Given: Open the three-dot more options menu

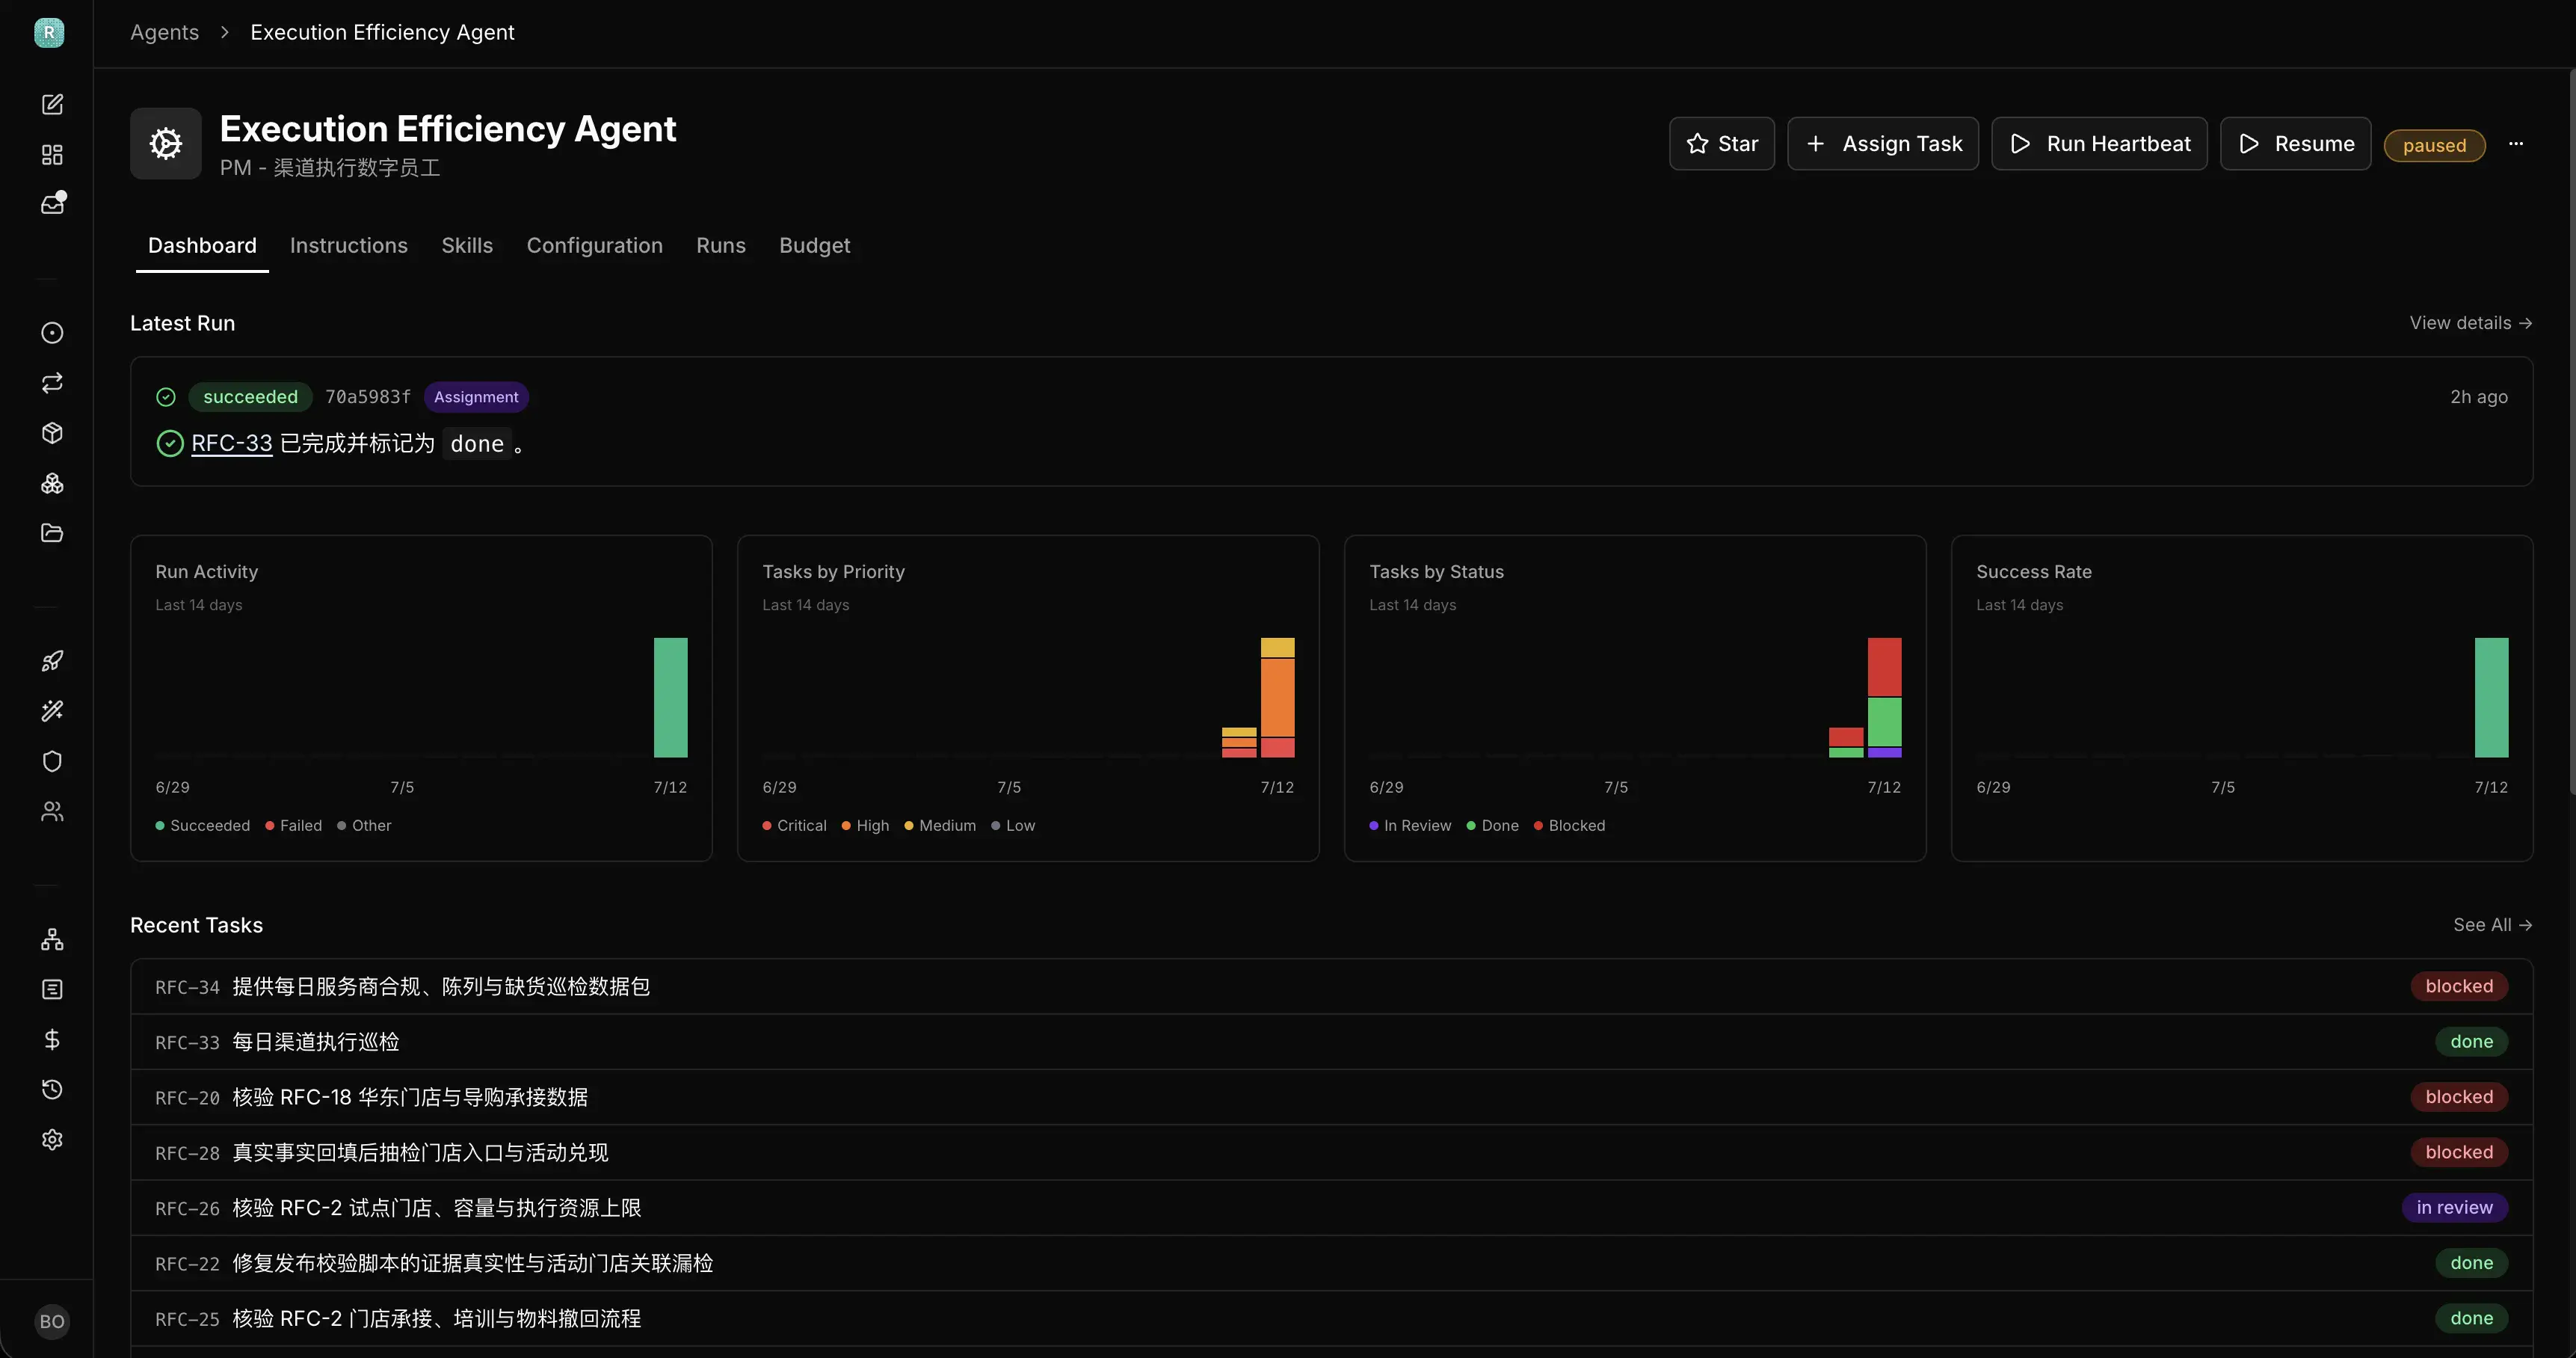Looking at the screenshot, I should [2516, 144].
